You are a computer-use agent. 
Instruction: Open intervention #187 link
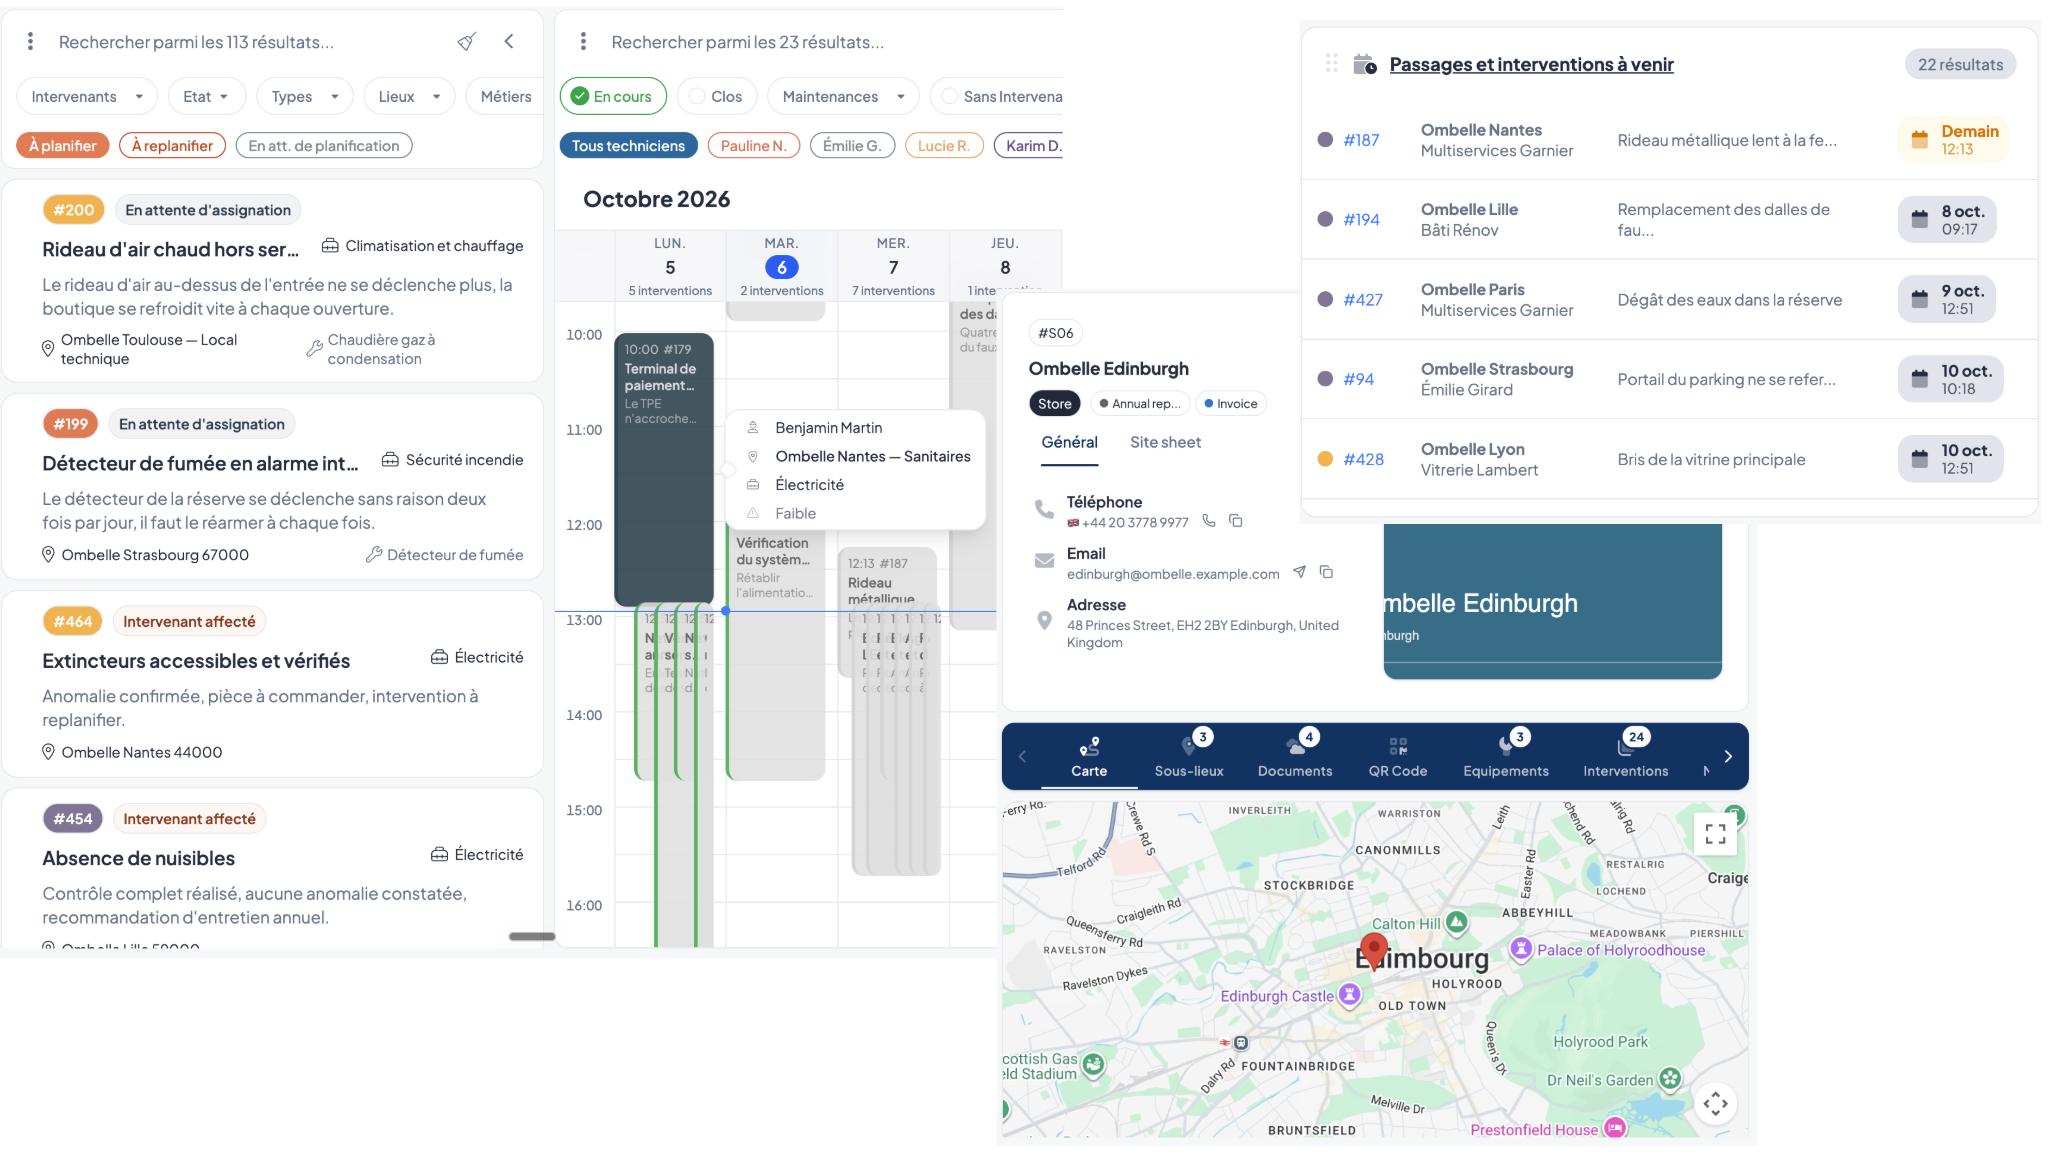[x=1361, y=140]
